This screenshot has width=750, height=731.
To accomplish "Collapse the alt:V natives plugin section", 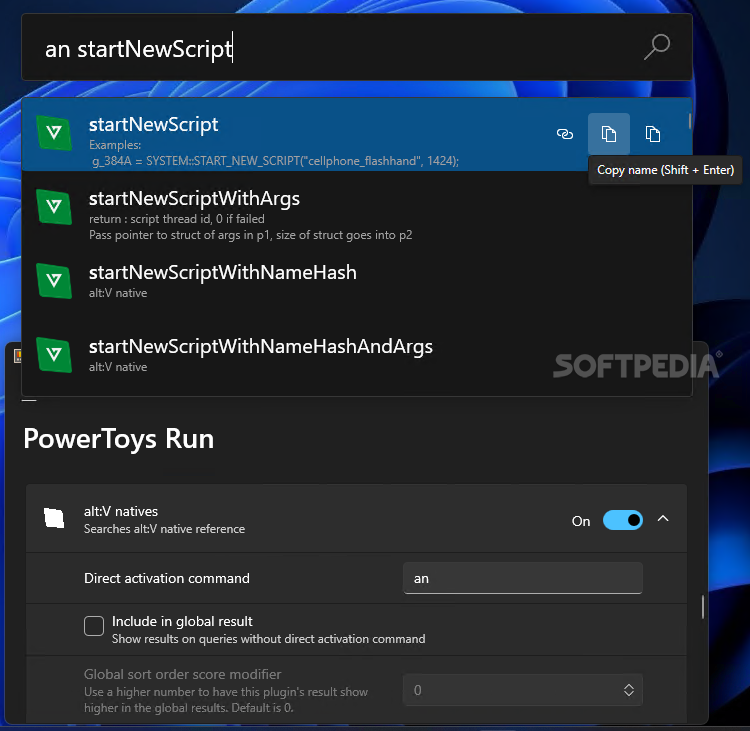I will [663, 519].
